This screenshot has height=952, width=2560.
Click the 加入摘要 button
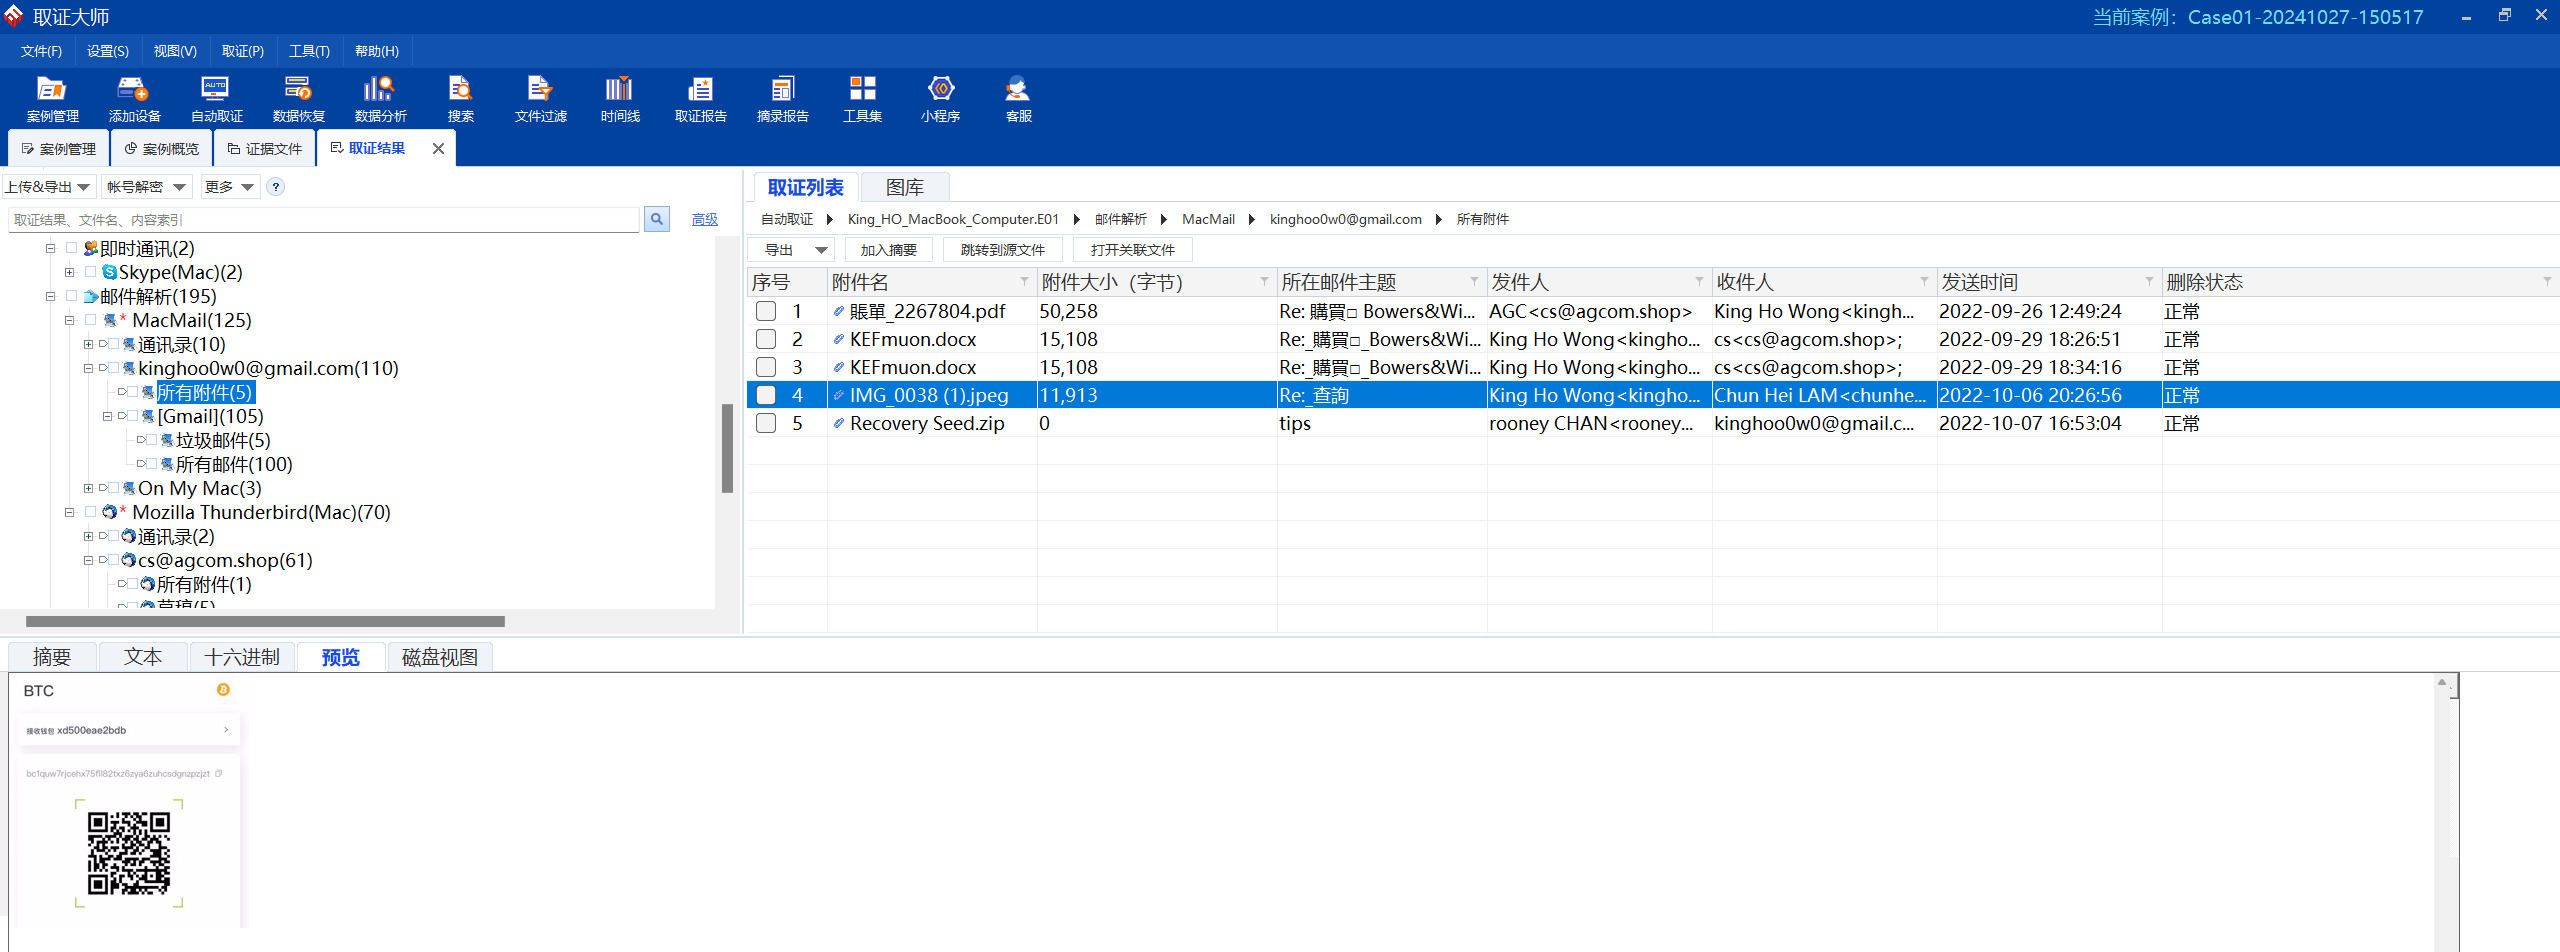[888, 250]
